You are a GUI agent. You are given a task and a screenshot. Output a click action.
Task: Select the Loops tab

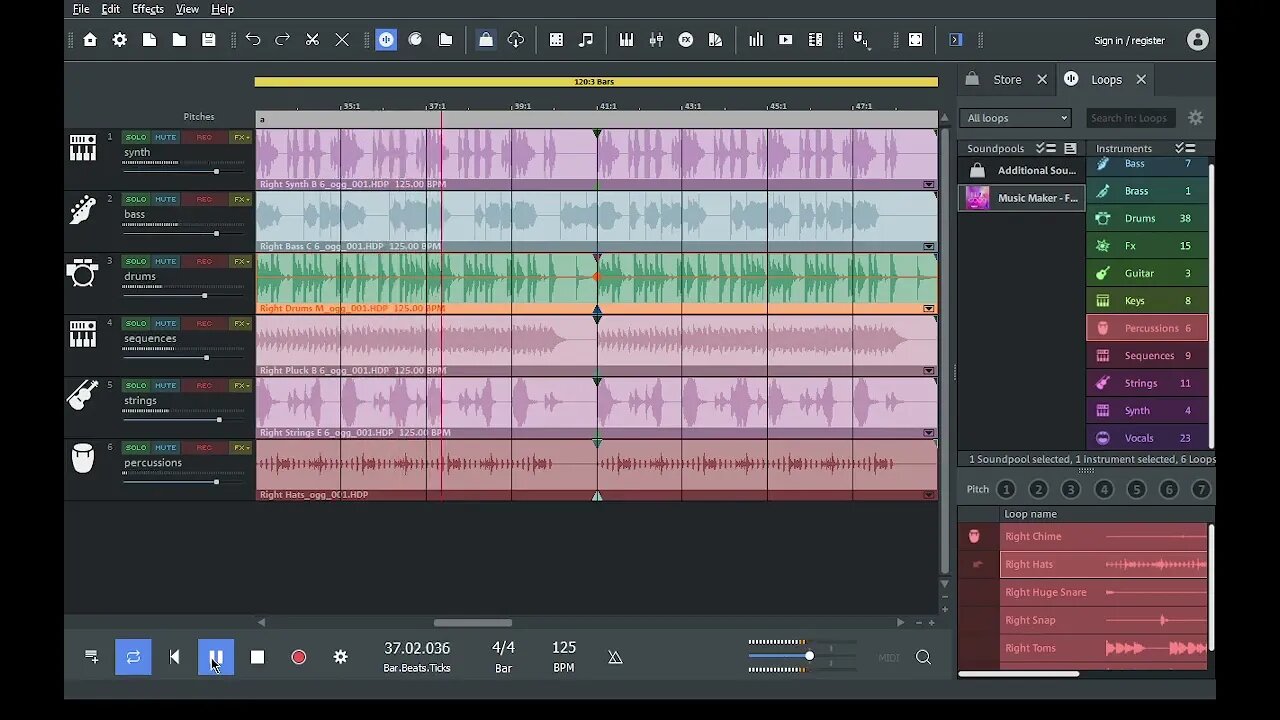point(1106,80)
